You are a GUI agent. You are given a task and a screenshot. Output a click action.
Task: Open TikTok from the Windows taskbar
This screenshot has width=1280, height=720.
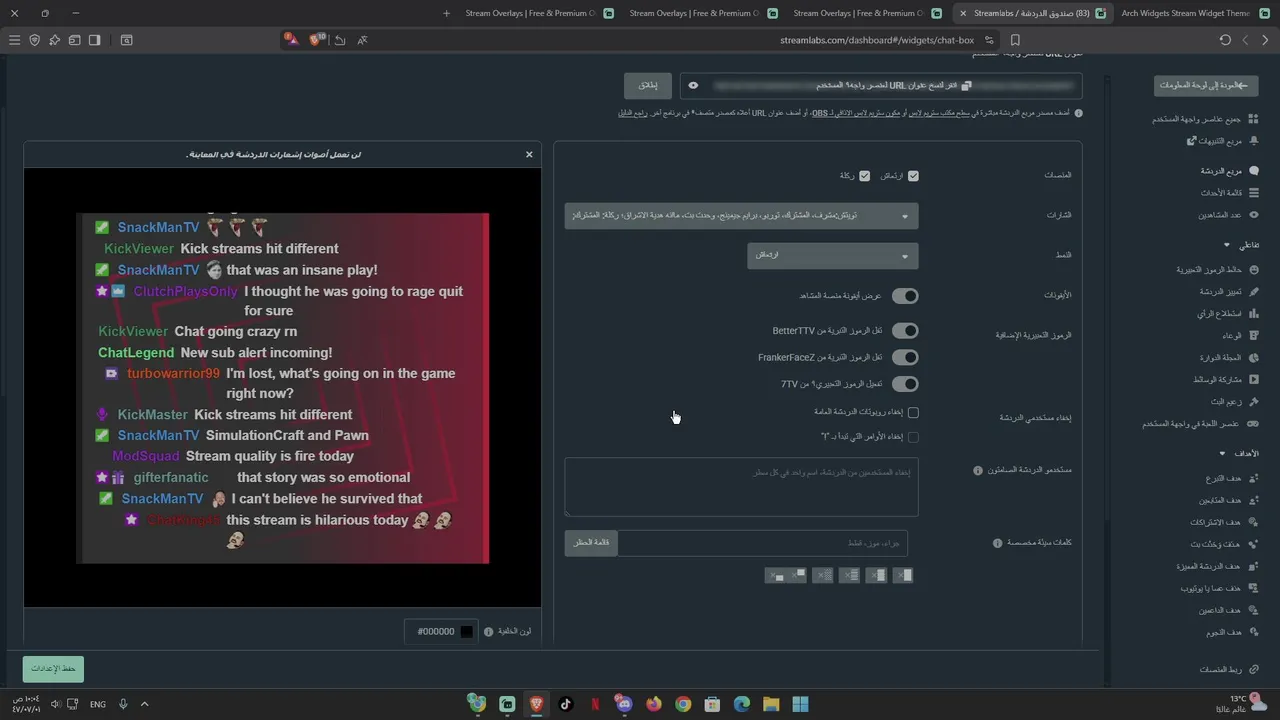[x=565, y=704]
